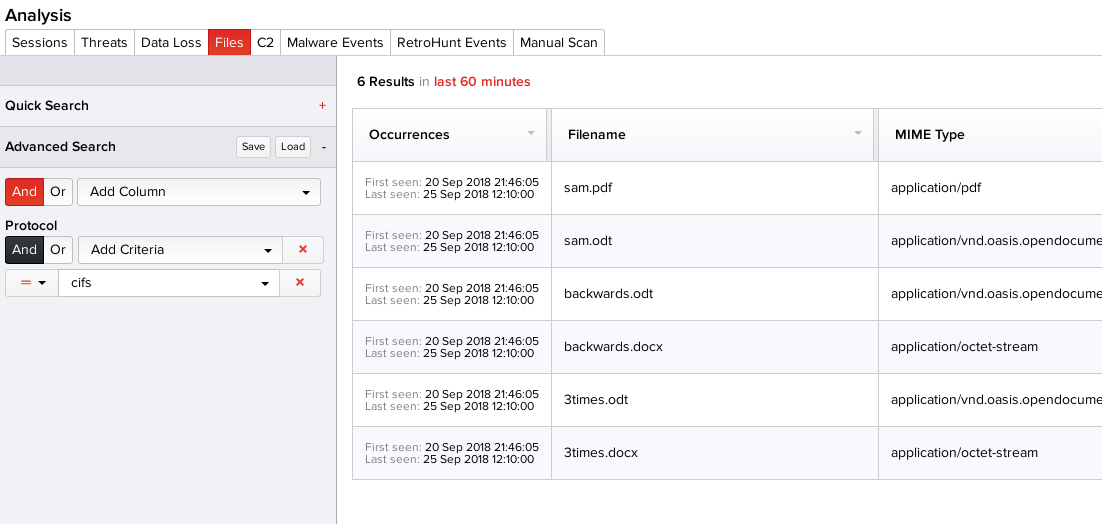
Task: Select the top And toggle for columns
Action: click(x=24, y=192)
